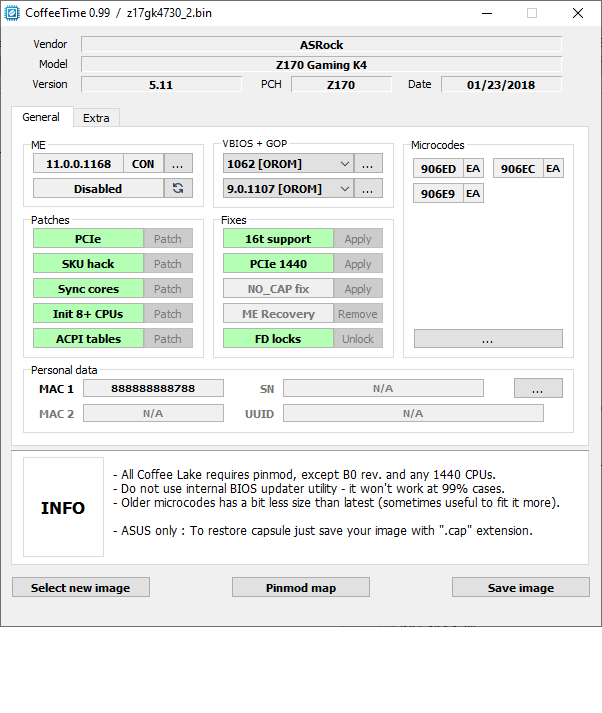Screen dimensions: 602x713
Task: Click the INFO box
Action: point(63,507)
